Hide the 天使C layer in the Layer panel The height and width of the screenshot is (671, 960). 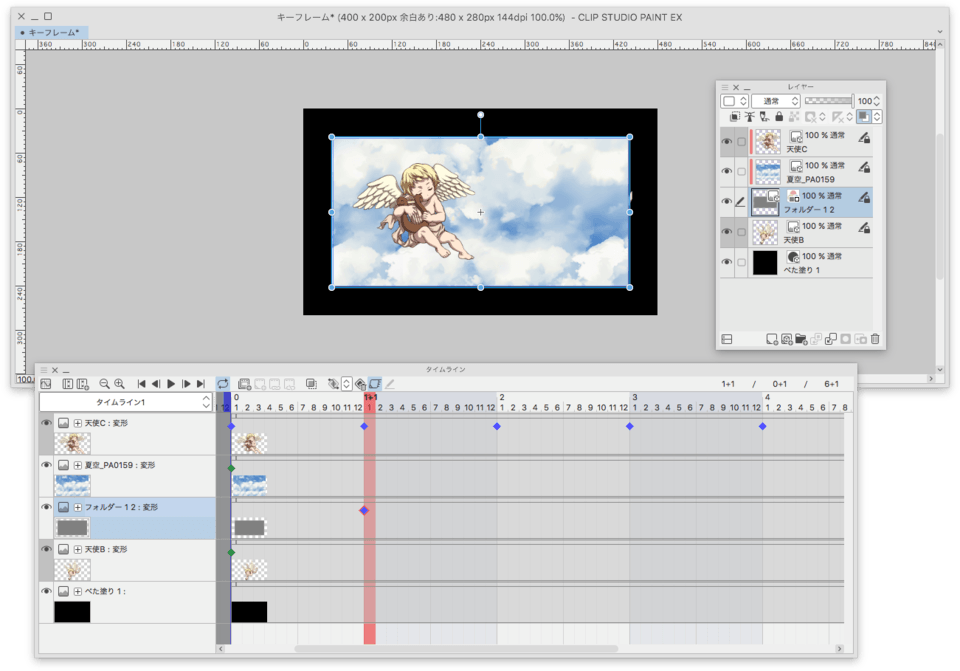[x=726, y=142]
